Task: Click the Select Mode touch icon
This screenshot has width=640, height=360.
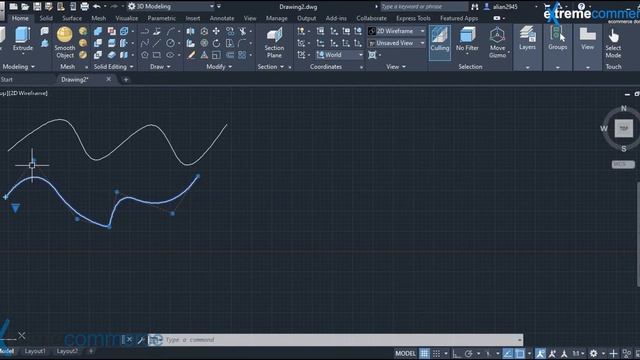Action: pyautogui.click(x=613, y=36)
